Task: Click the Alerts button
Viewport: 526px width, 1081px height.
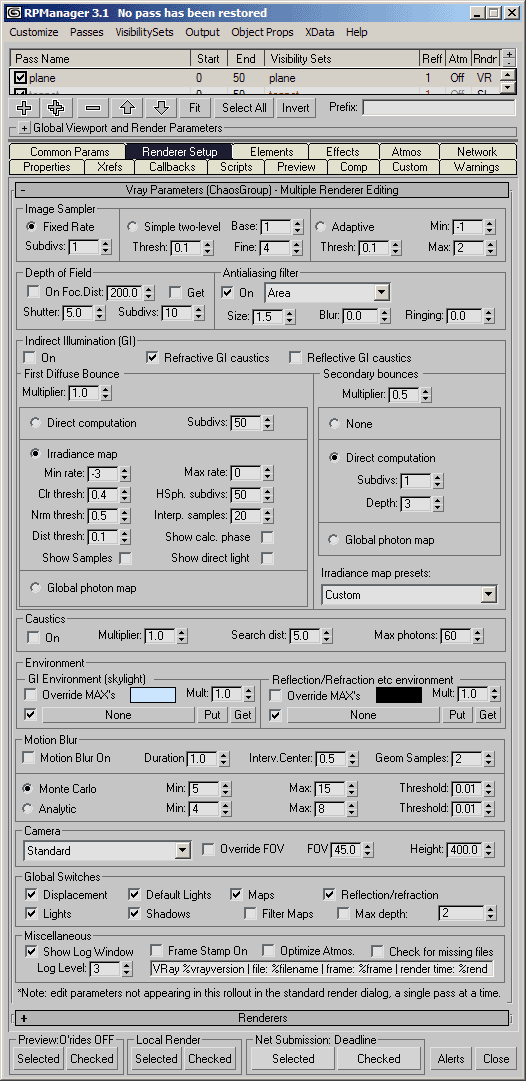Action: click(x=452, y=1058)
